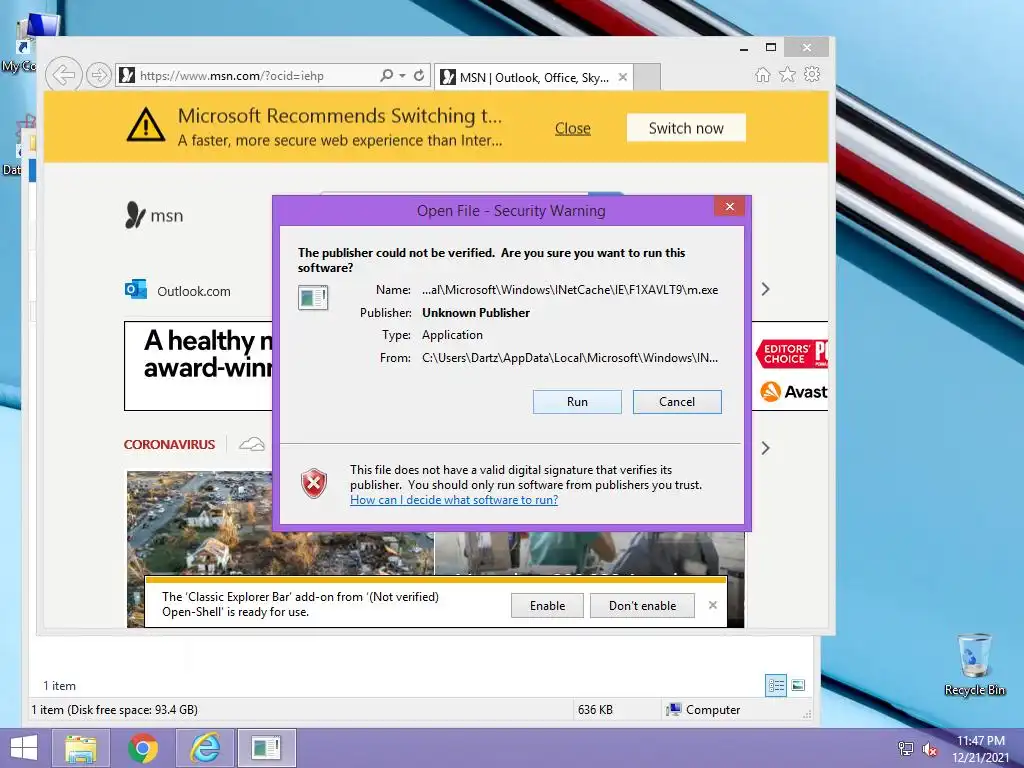Open 'How can I decide what software to run?' link
The width and height of the screenshot is (1024, 768).
pos(454,500)
